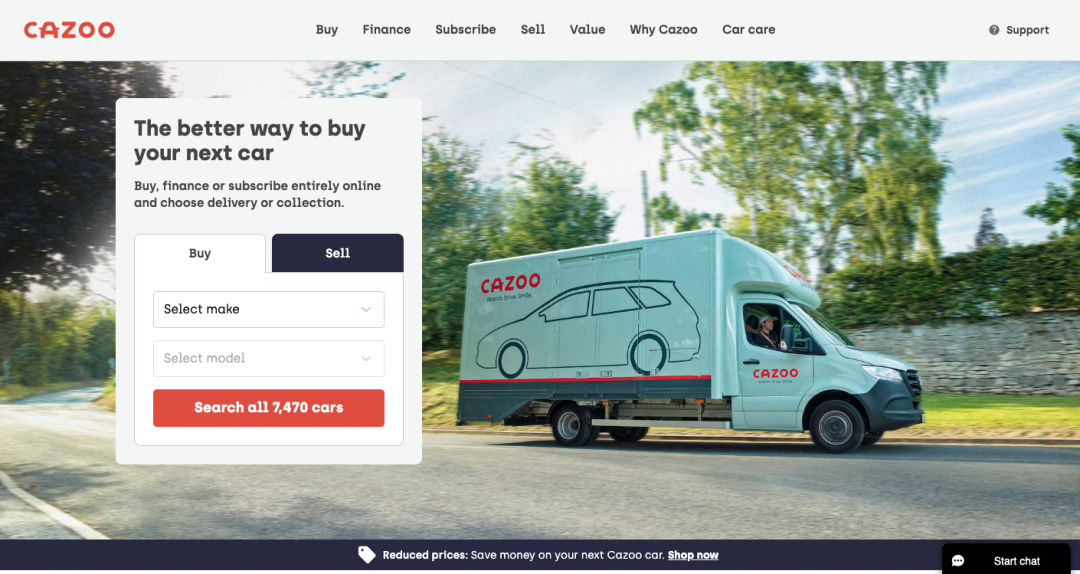Select the Buy tab in search card

200,253
